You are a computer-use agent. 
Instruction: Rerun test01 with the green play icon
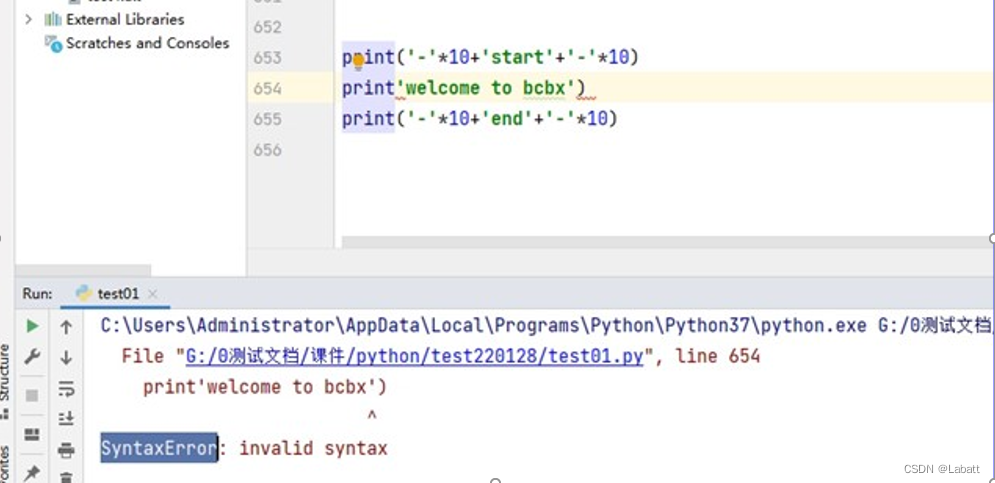click(x=32, y=326)
